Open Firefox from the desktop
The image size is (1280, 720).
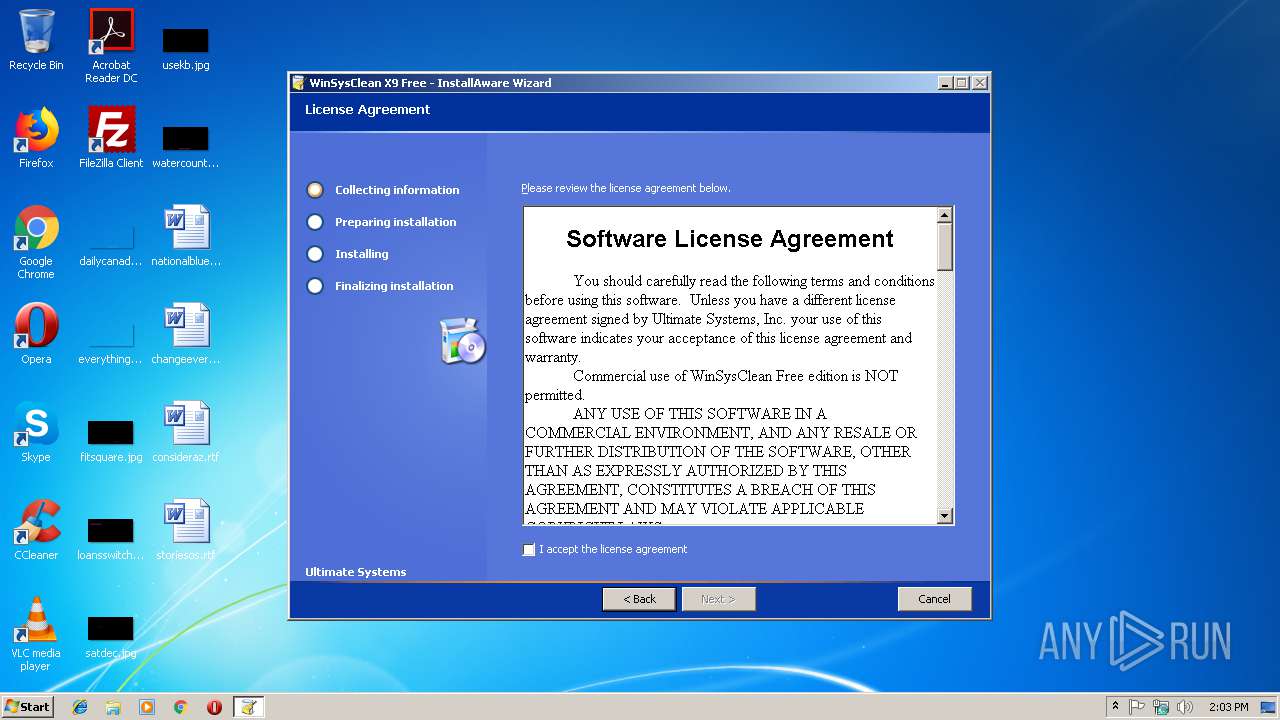click(x=36, y=138)
